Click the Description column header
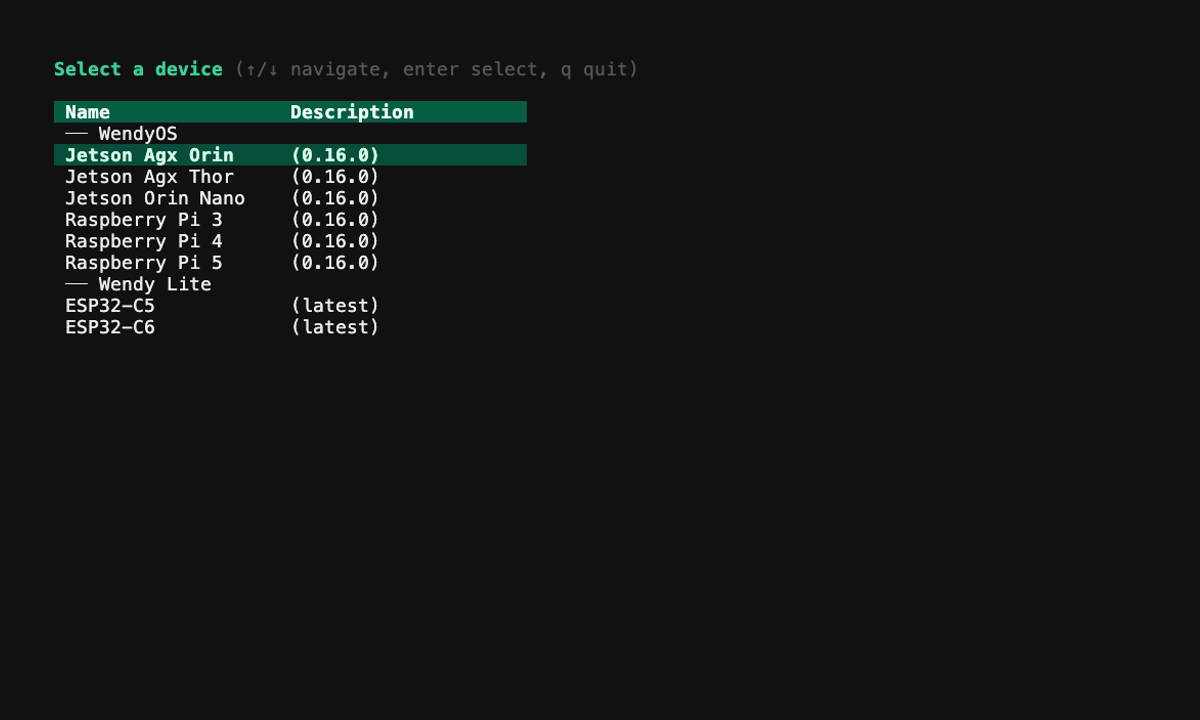Viewport: 1200px width, 720px height. (x=352, y=112)
